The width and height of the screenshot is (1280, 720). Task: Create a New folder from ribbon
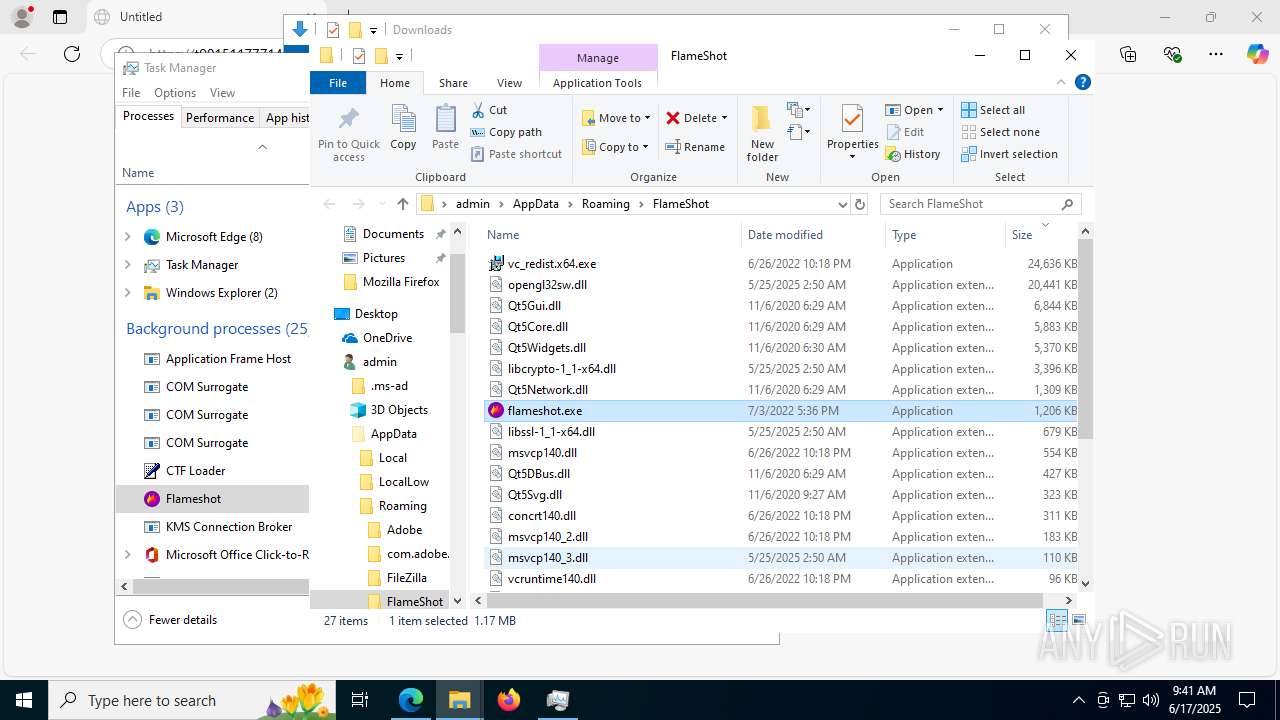click(762, 133)
